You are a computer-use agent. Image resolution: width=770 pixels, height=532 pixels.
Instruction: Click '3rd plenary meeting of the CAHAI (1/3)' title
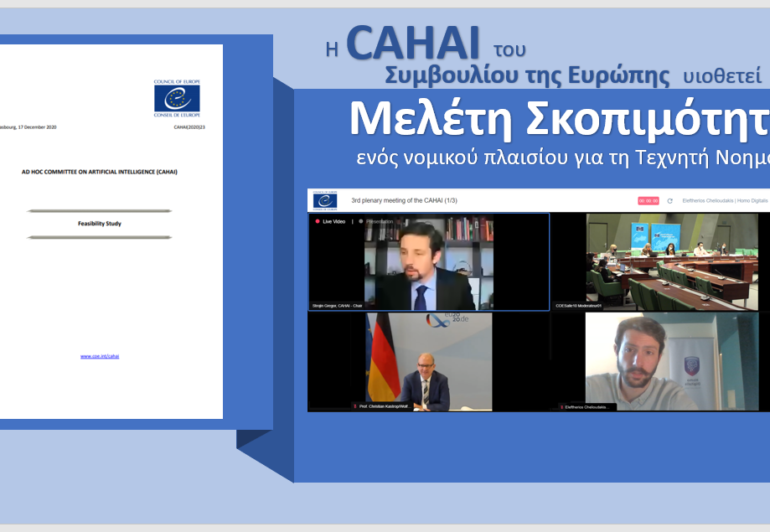pos(404,200)
